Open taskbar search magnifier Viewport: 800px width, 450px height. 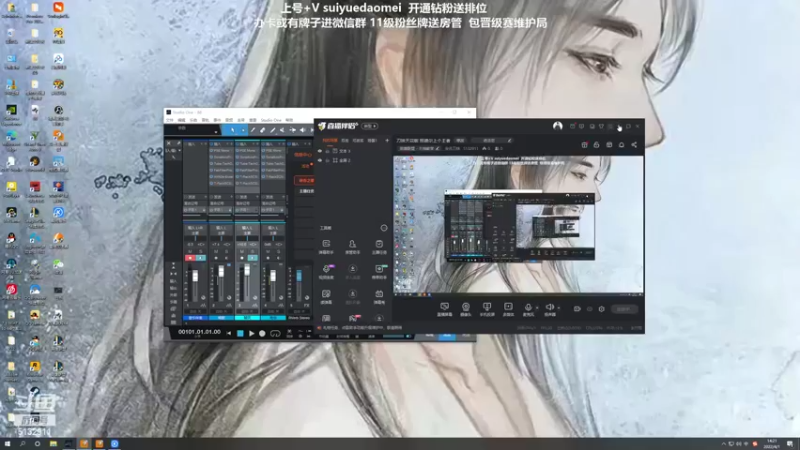tap(22, 444)
